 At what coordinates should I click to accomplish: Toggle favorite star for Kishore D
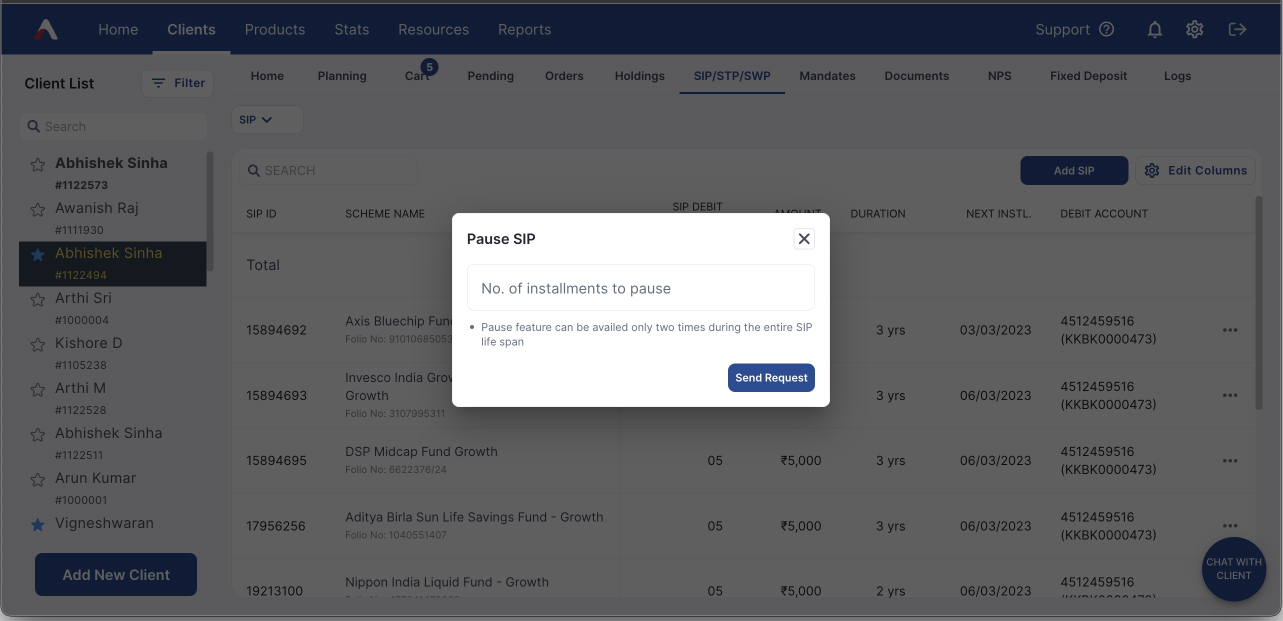[38, 345]
